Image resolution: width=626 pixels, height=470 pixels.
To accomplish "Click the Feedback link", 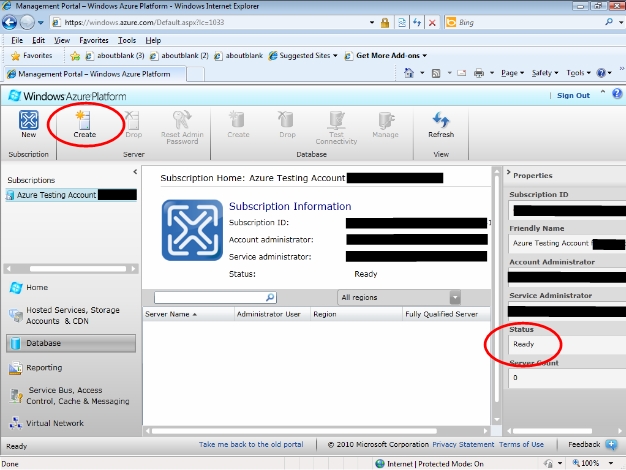I will [x=584, y=444].
